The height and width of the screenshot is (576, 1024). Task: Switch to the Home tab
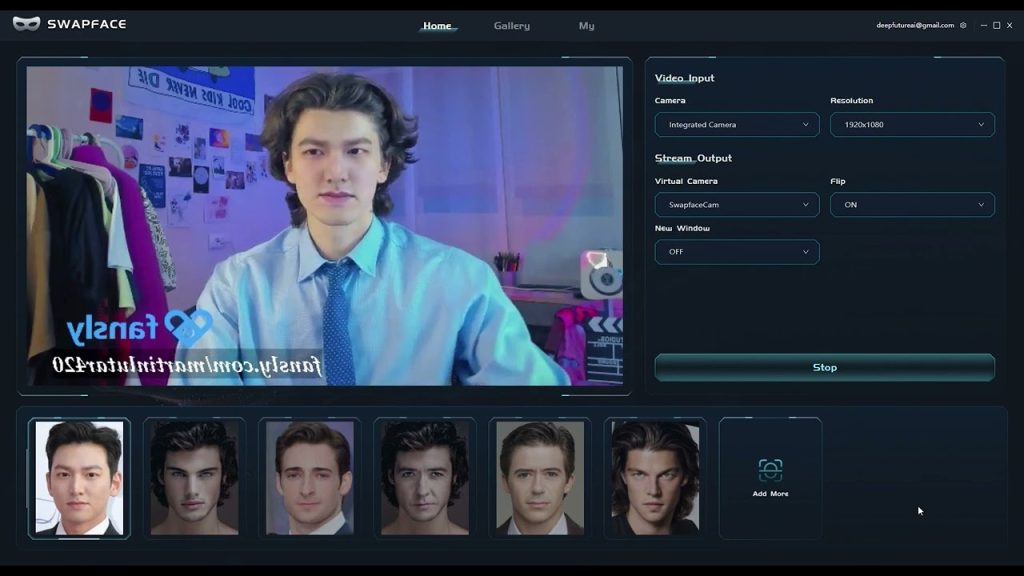[437, 26]
